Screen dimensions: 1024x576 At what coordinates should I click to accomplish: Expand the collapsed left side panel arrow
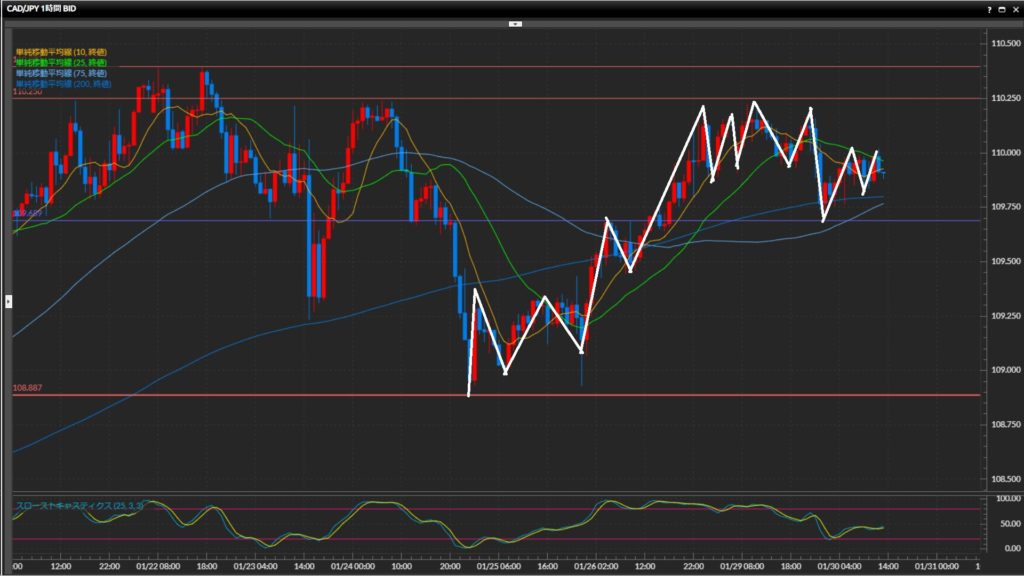(8, 300)
